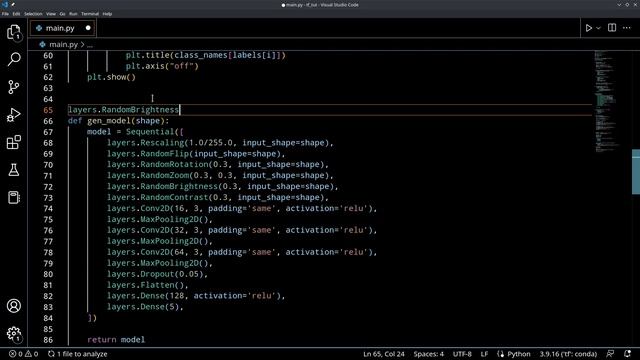Click the minimap code overview
The width and height of the screenshot is (640, 360).
(x=607, y=102)
